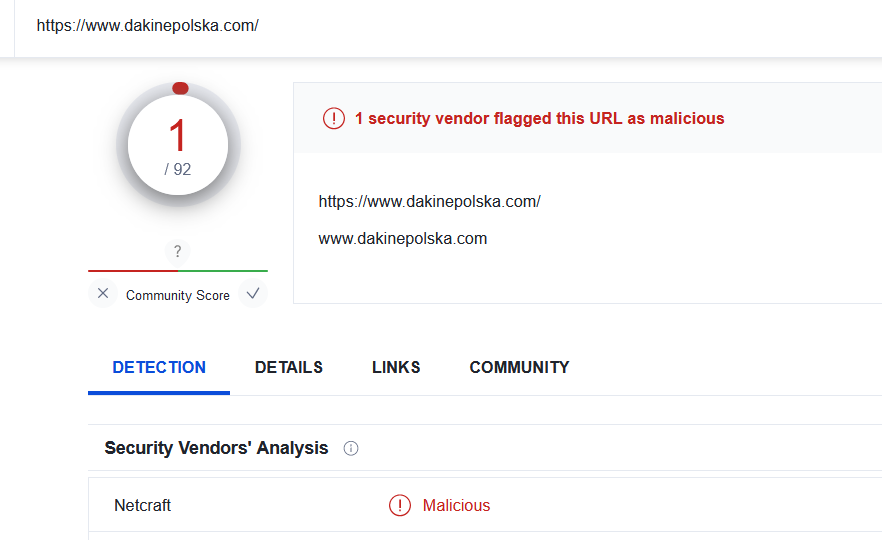Select the full URL https://www.dakinepolska.com/ in the summary panel
Screen dimensions: 882x540
[x=429, y=201]
